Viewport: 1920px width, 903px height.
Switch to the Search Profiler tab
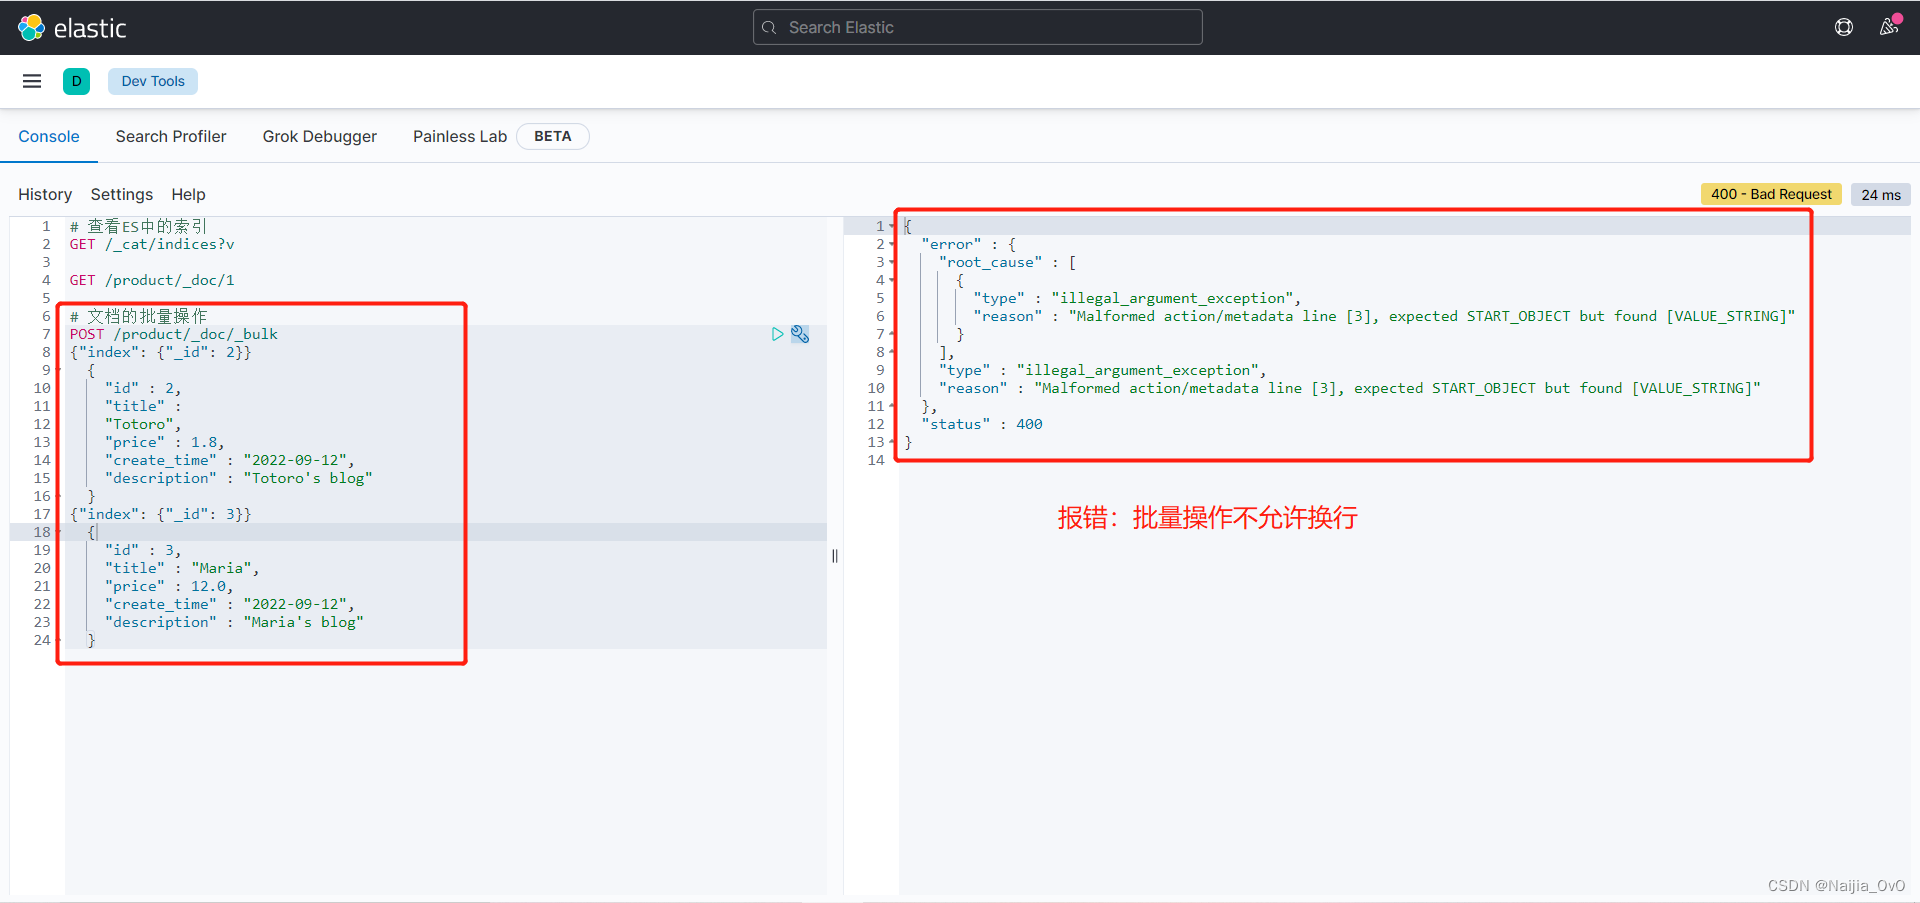coord(171,136)
